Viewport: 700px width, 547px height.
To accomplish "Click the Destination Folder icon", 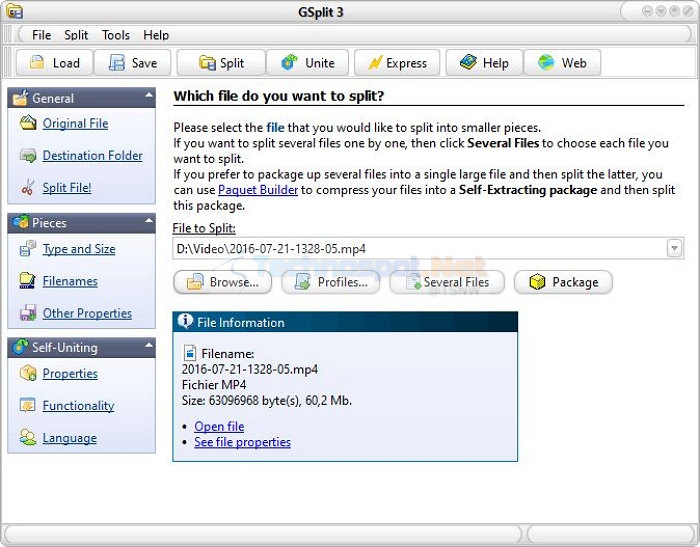I will pyautogui.click(x=28, y=155).
